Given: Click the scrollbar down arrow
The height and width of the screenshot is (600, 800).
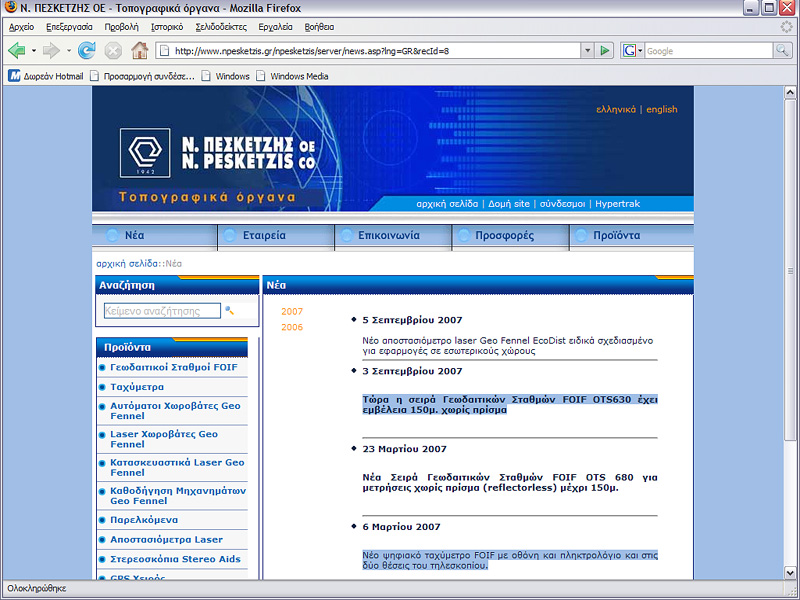Looking at the screenshot, I should click(790, 572).
